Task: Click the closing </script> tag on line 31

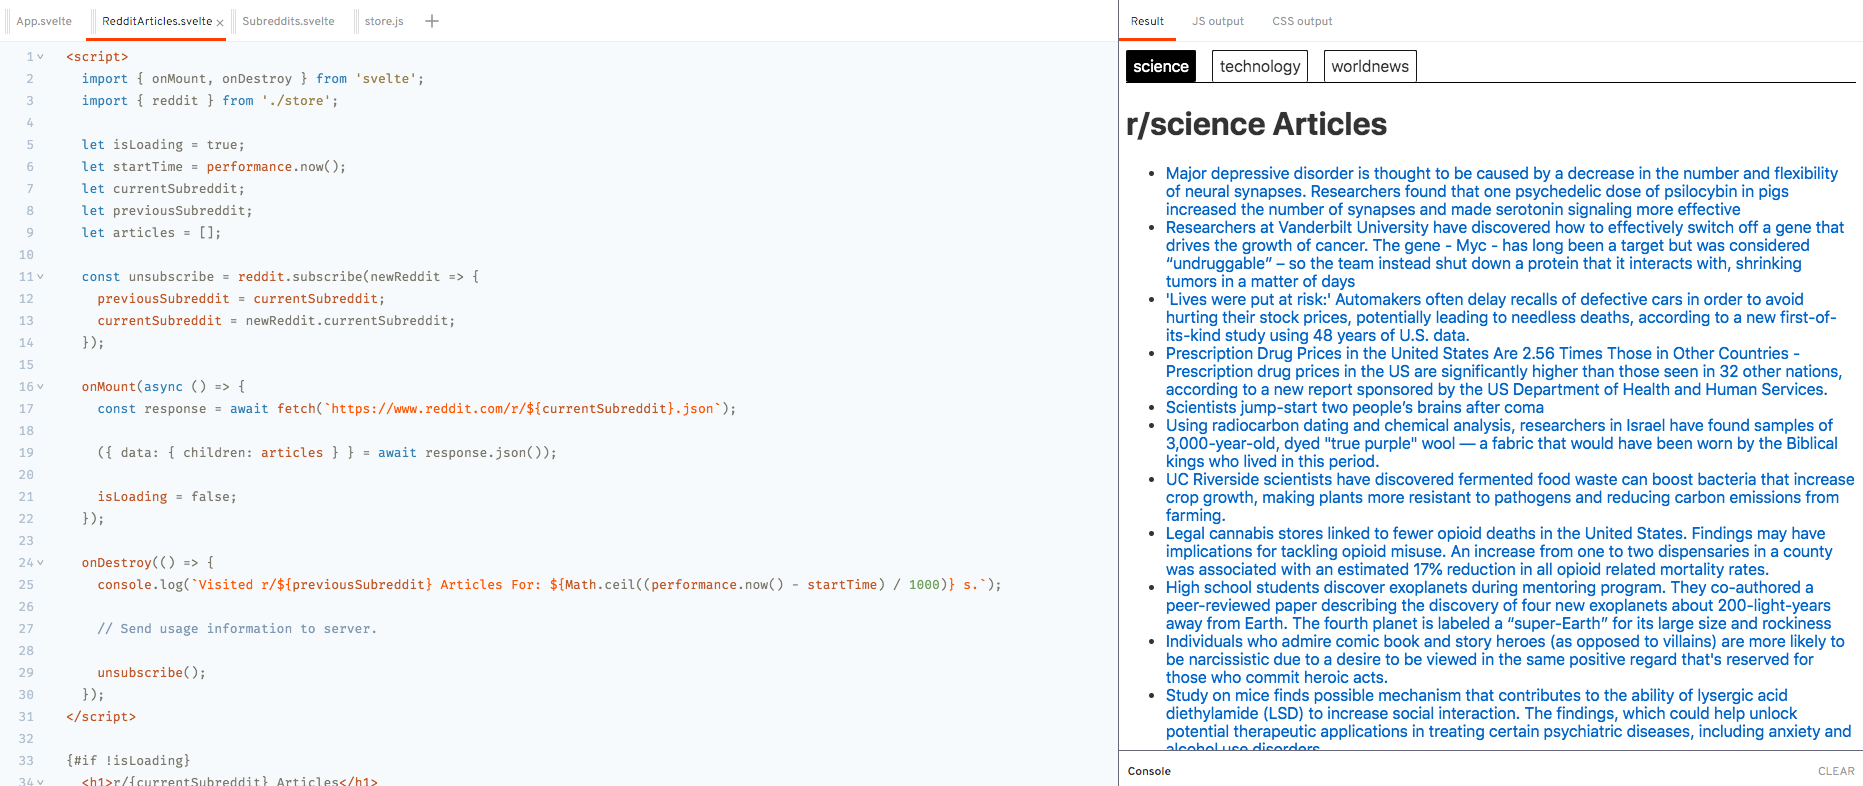Action: (x=101, y=717)
